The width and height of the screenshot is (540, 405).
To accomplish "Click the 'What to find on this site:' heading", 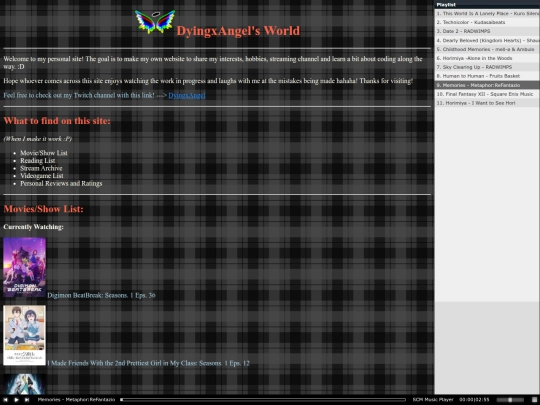I will (x=57, y=121).
